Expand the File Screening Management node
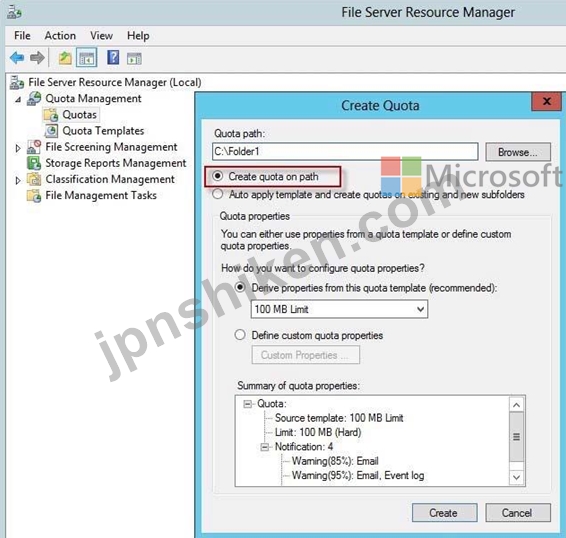 click(18, 148)
